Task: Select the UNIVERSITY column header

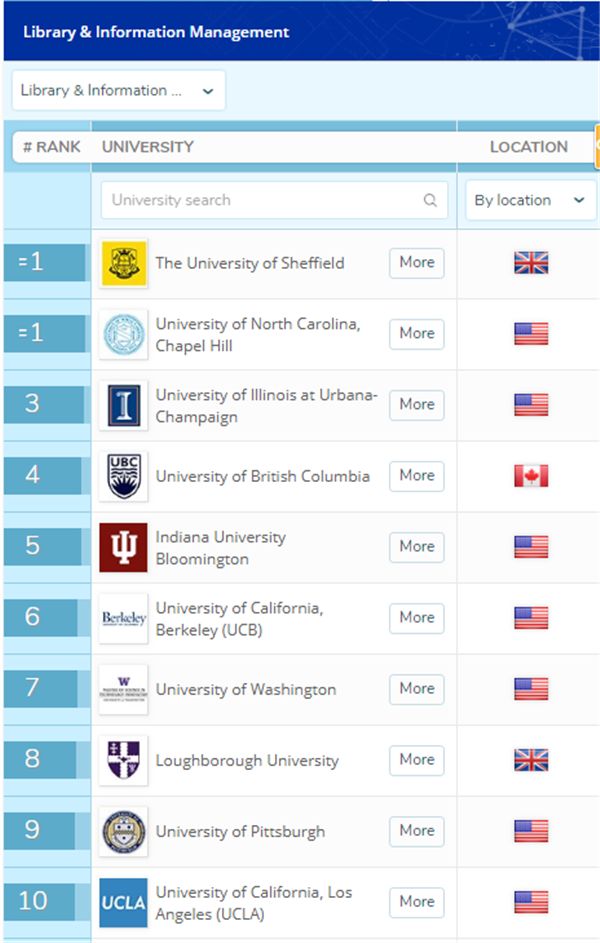Action: [x=148, y=147]
